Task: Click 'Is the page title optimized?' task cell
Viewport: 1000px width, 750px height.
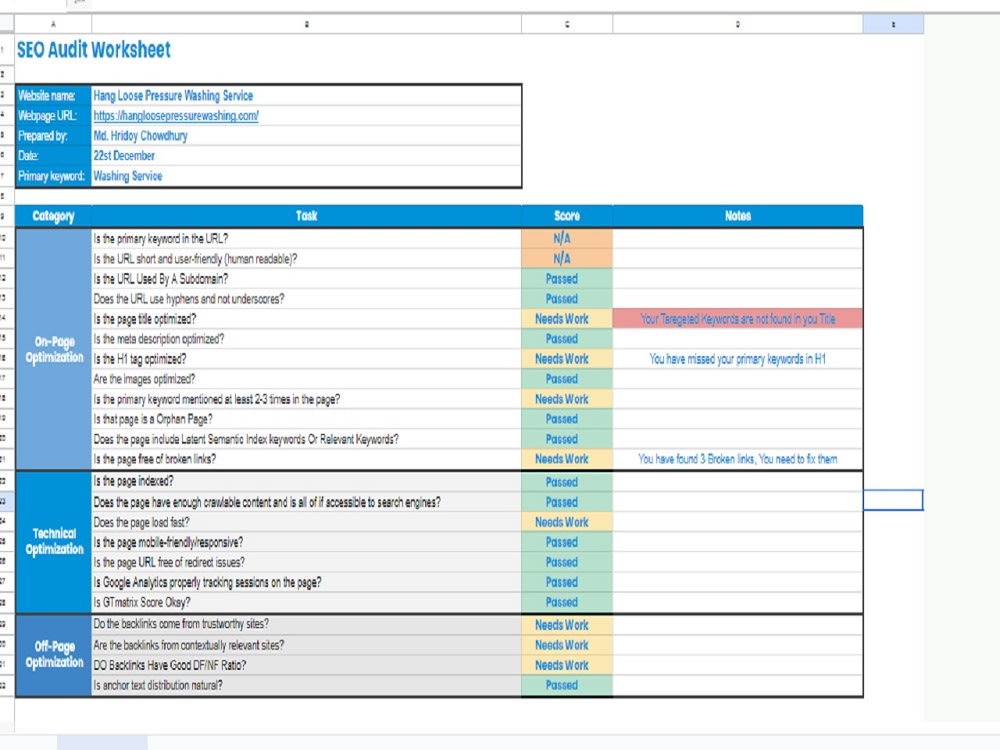Action: (306, 319)
